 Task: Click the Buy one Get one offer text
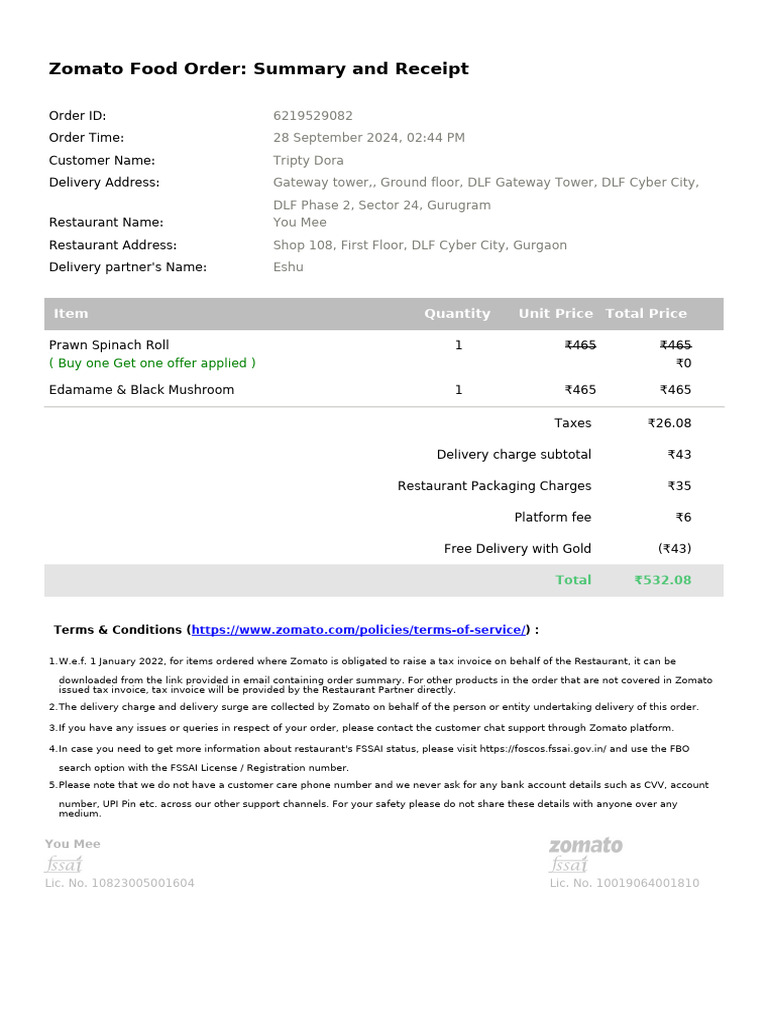152,363
